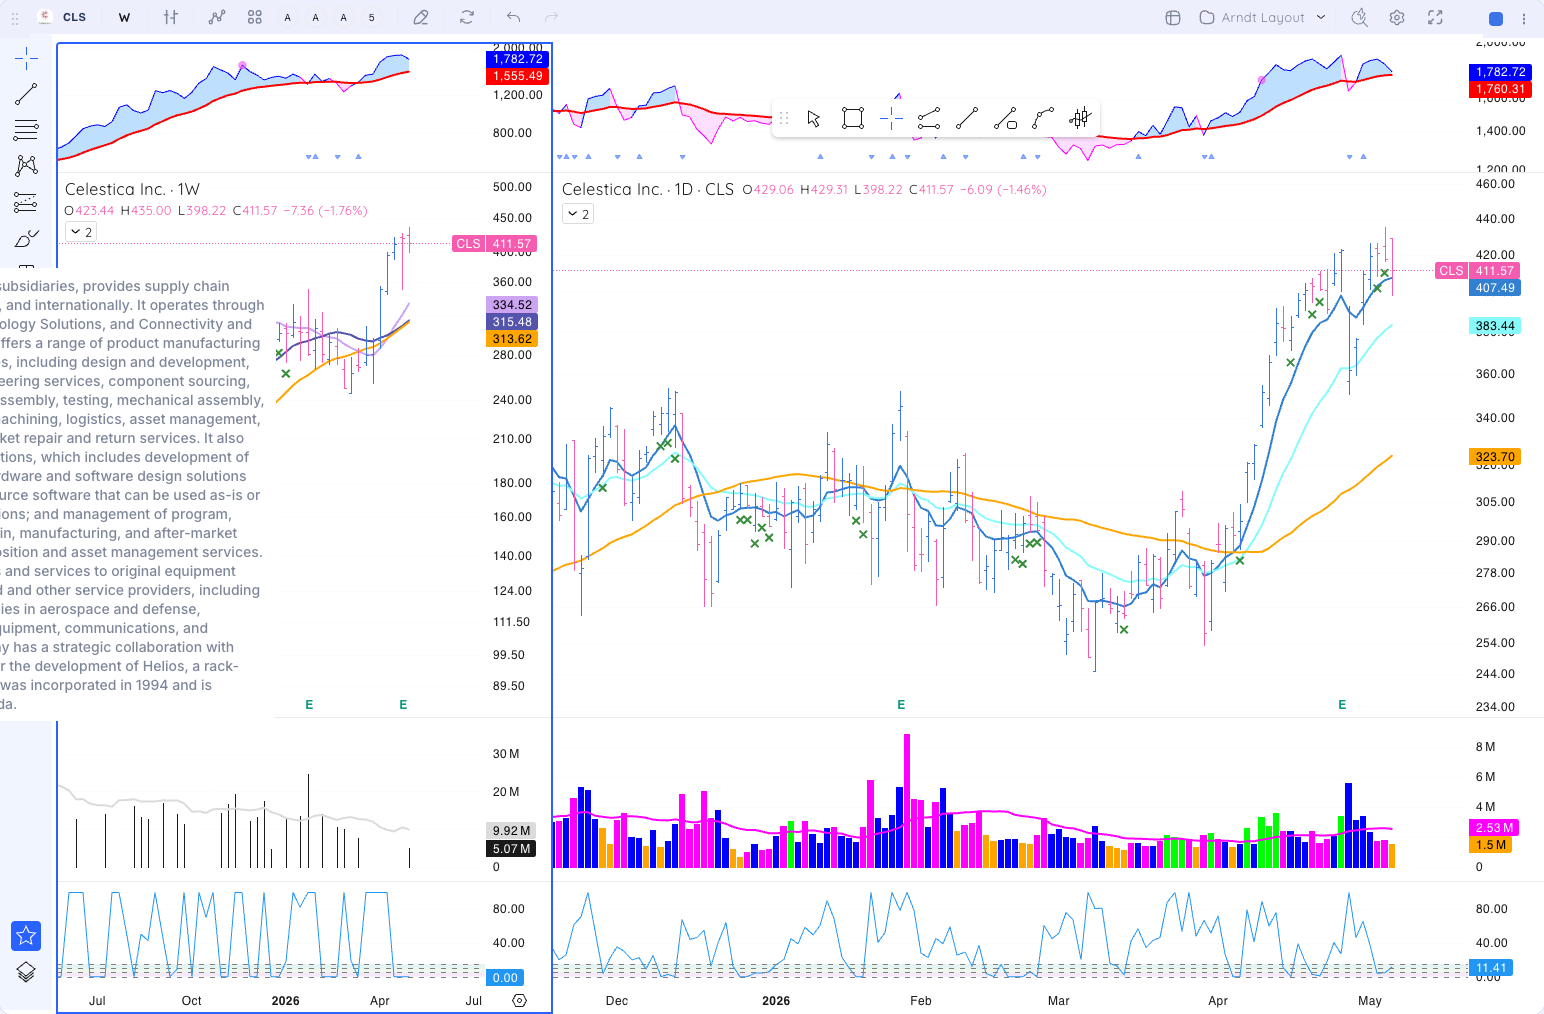Select the Fibonacci retracement tool in the left sidebar
This screenshot has width=1544, height=1014.
point(26,129)
